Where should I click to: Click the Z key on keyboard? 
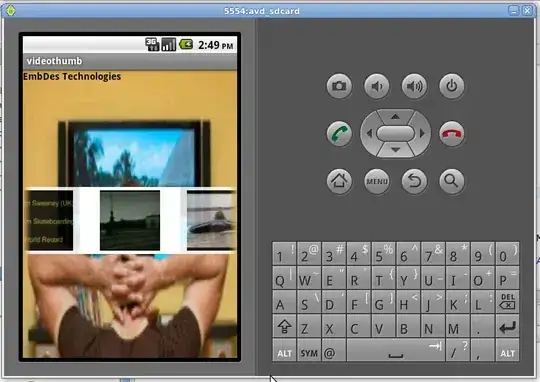pos(309,326)
